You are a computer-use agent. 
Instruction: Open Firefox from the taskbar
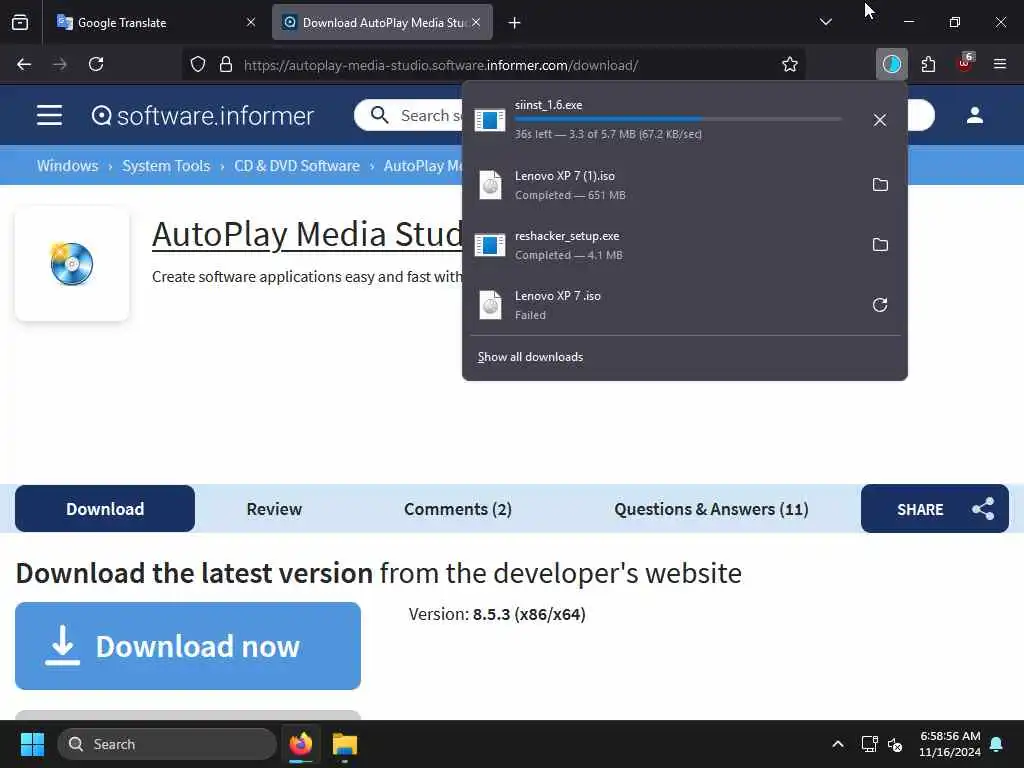301,744
